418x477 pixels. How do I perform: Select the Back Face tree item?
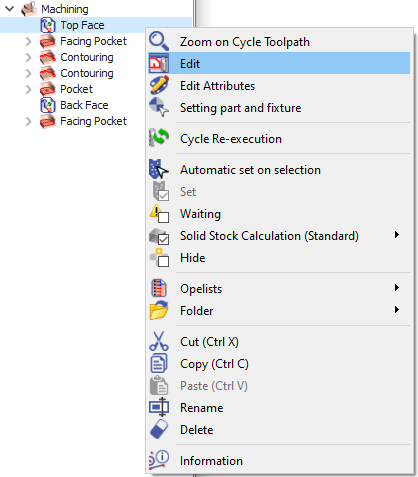[x=84, y=105]
